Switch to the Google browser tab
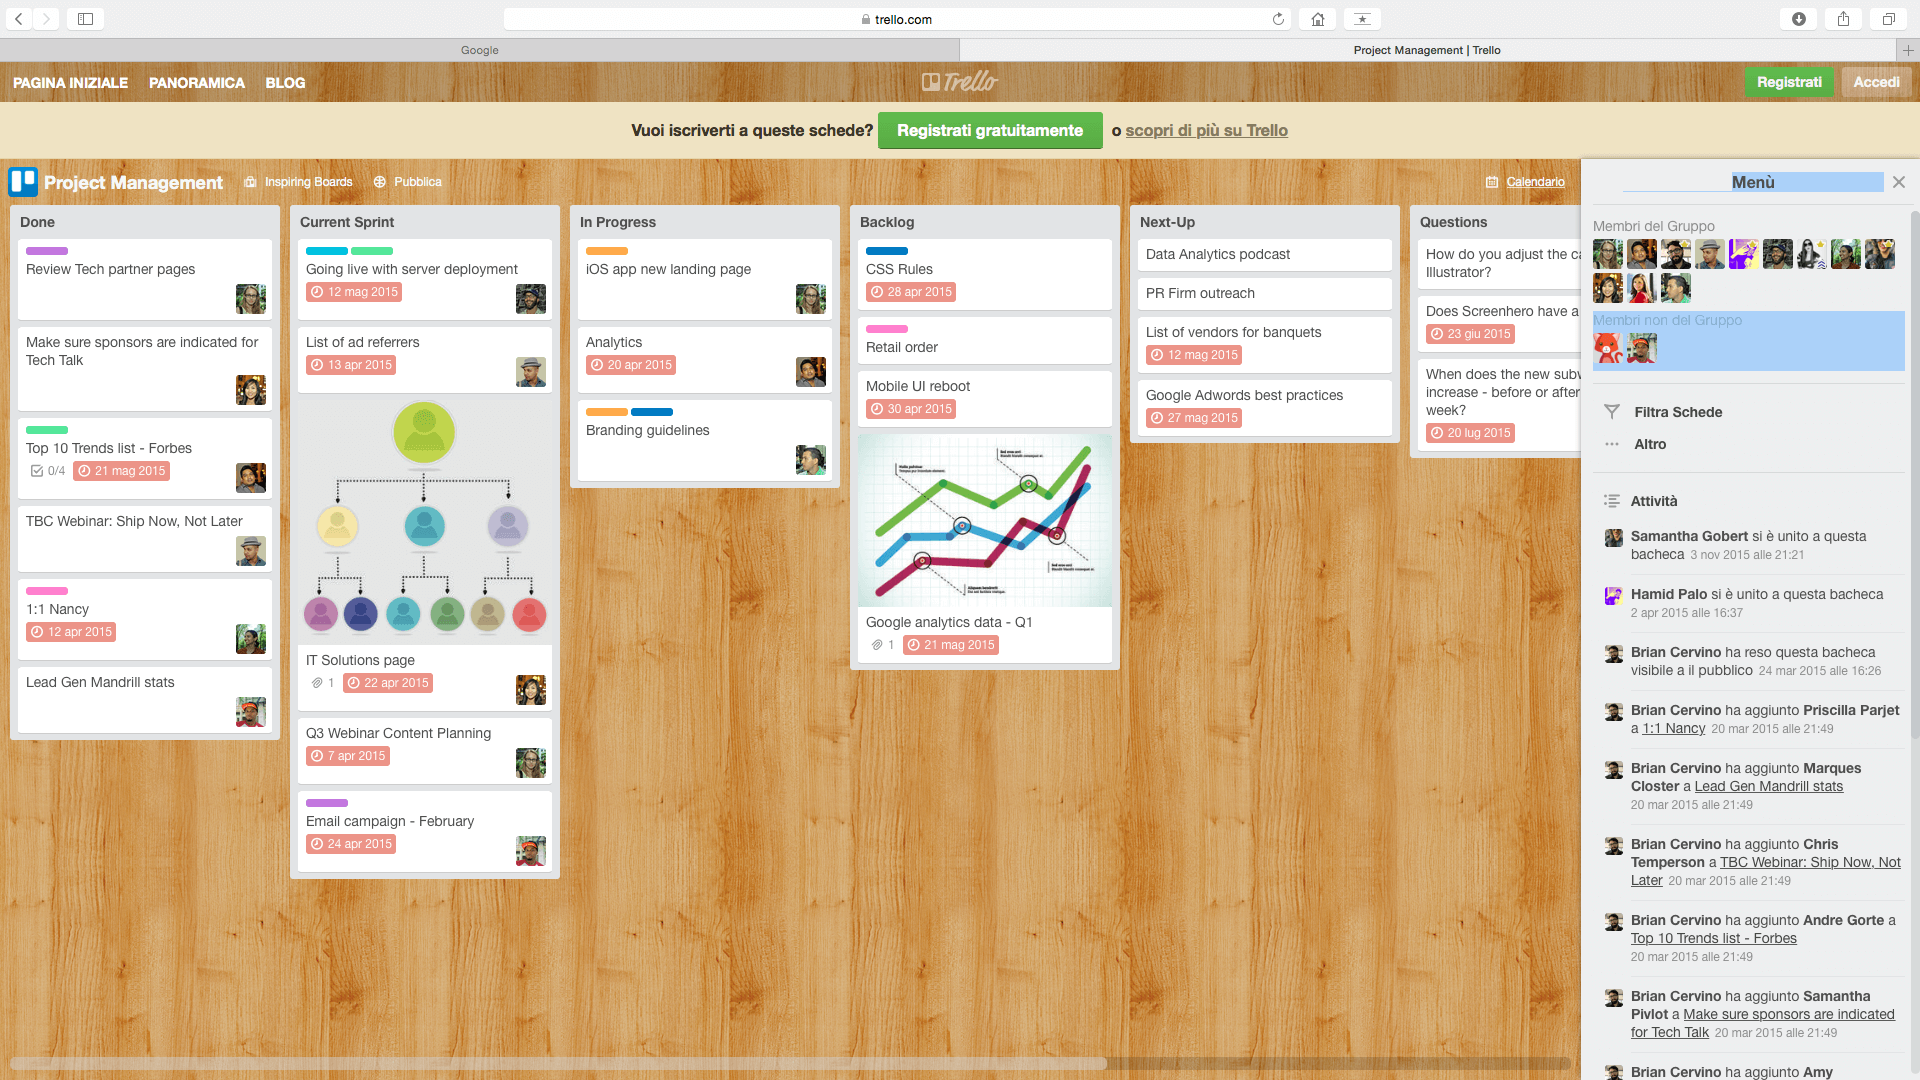The image size is (1920, 1080). pyautogui.click(x=480, y=50)
